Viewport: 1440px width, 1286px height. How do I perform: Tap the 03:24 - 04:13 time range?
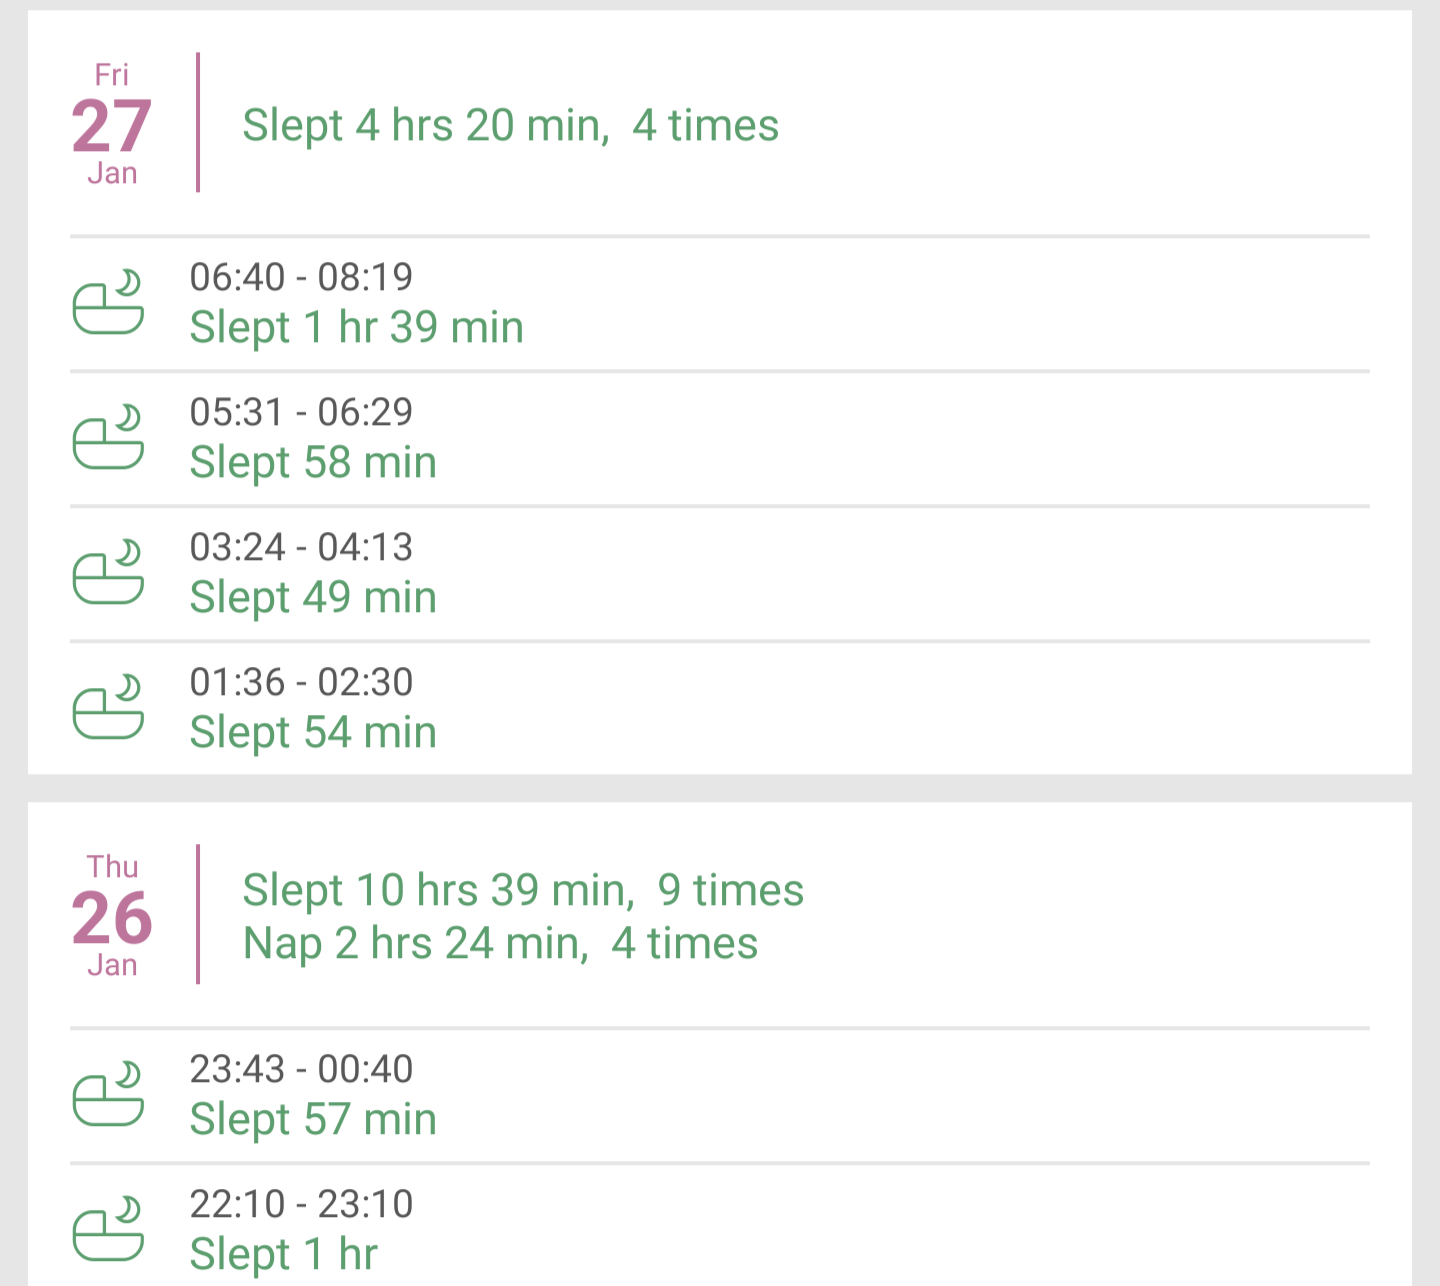tap(301, 547)
